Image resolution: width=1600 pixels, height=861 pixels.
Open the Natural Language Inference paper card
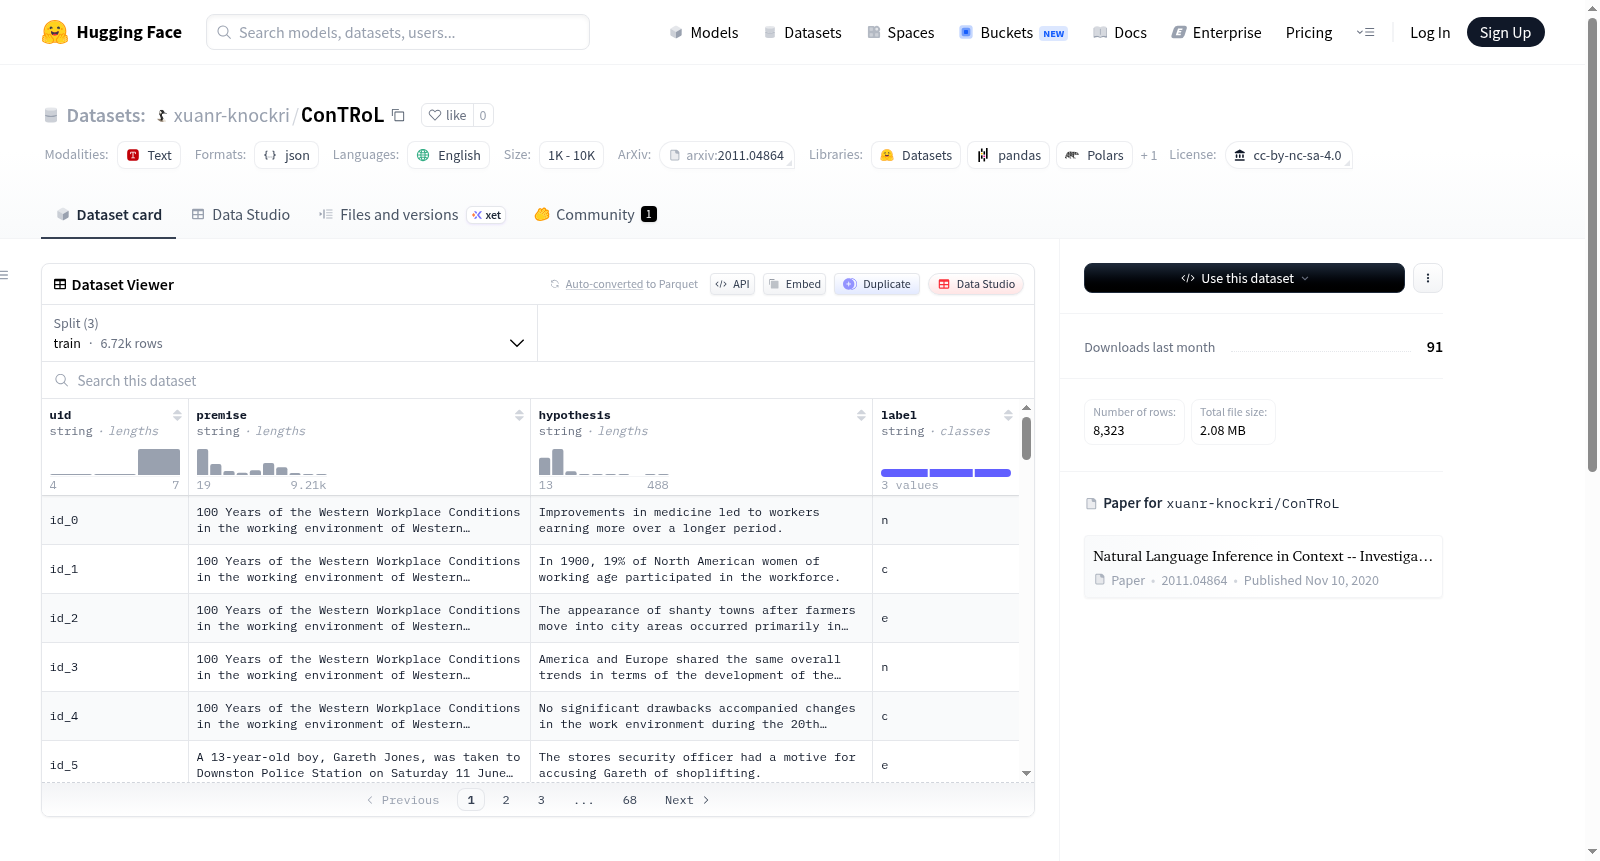(1263, 567)
